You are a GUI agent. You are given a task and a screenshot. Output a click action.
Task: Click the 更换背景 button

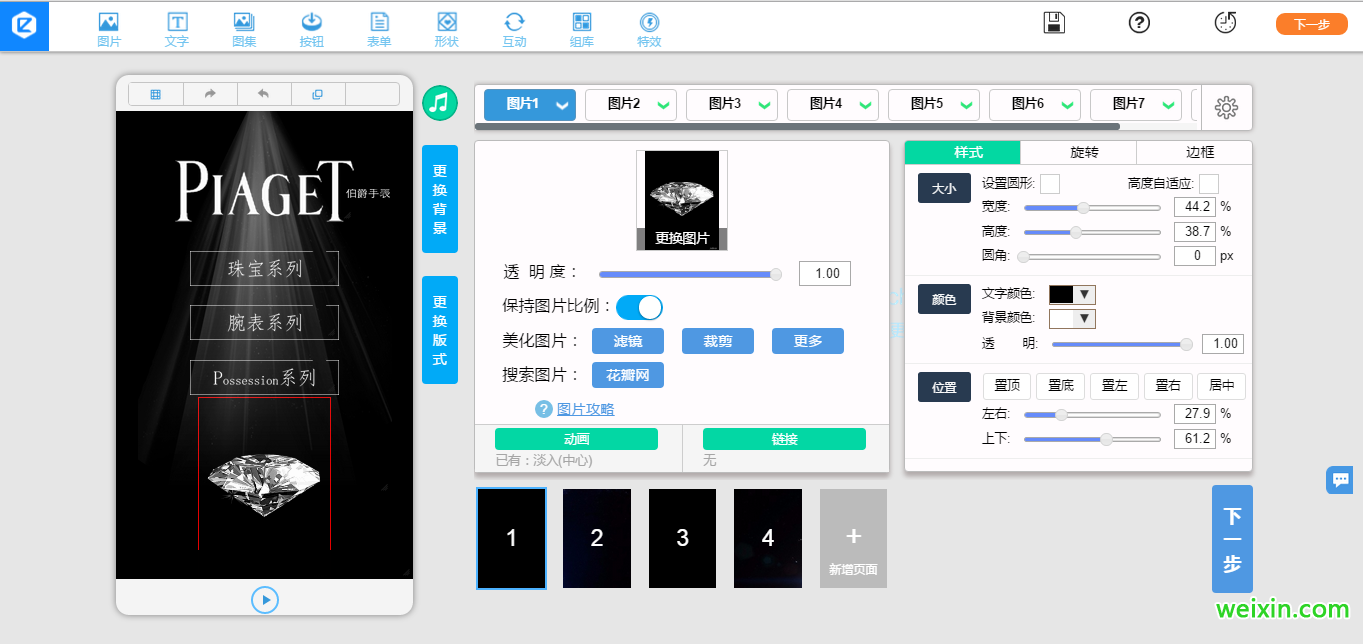point(440,199)
